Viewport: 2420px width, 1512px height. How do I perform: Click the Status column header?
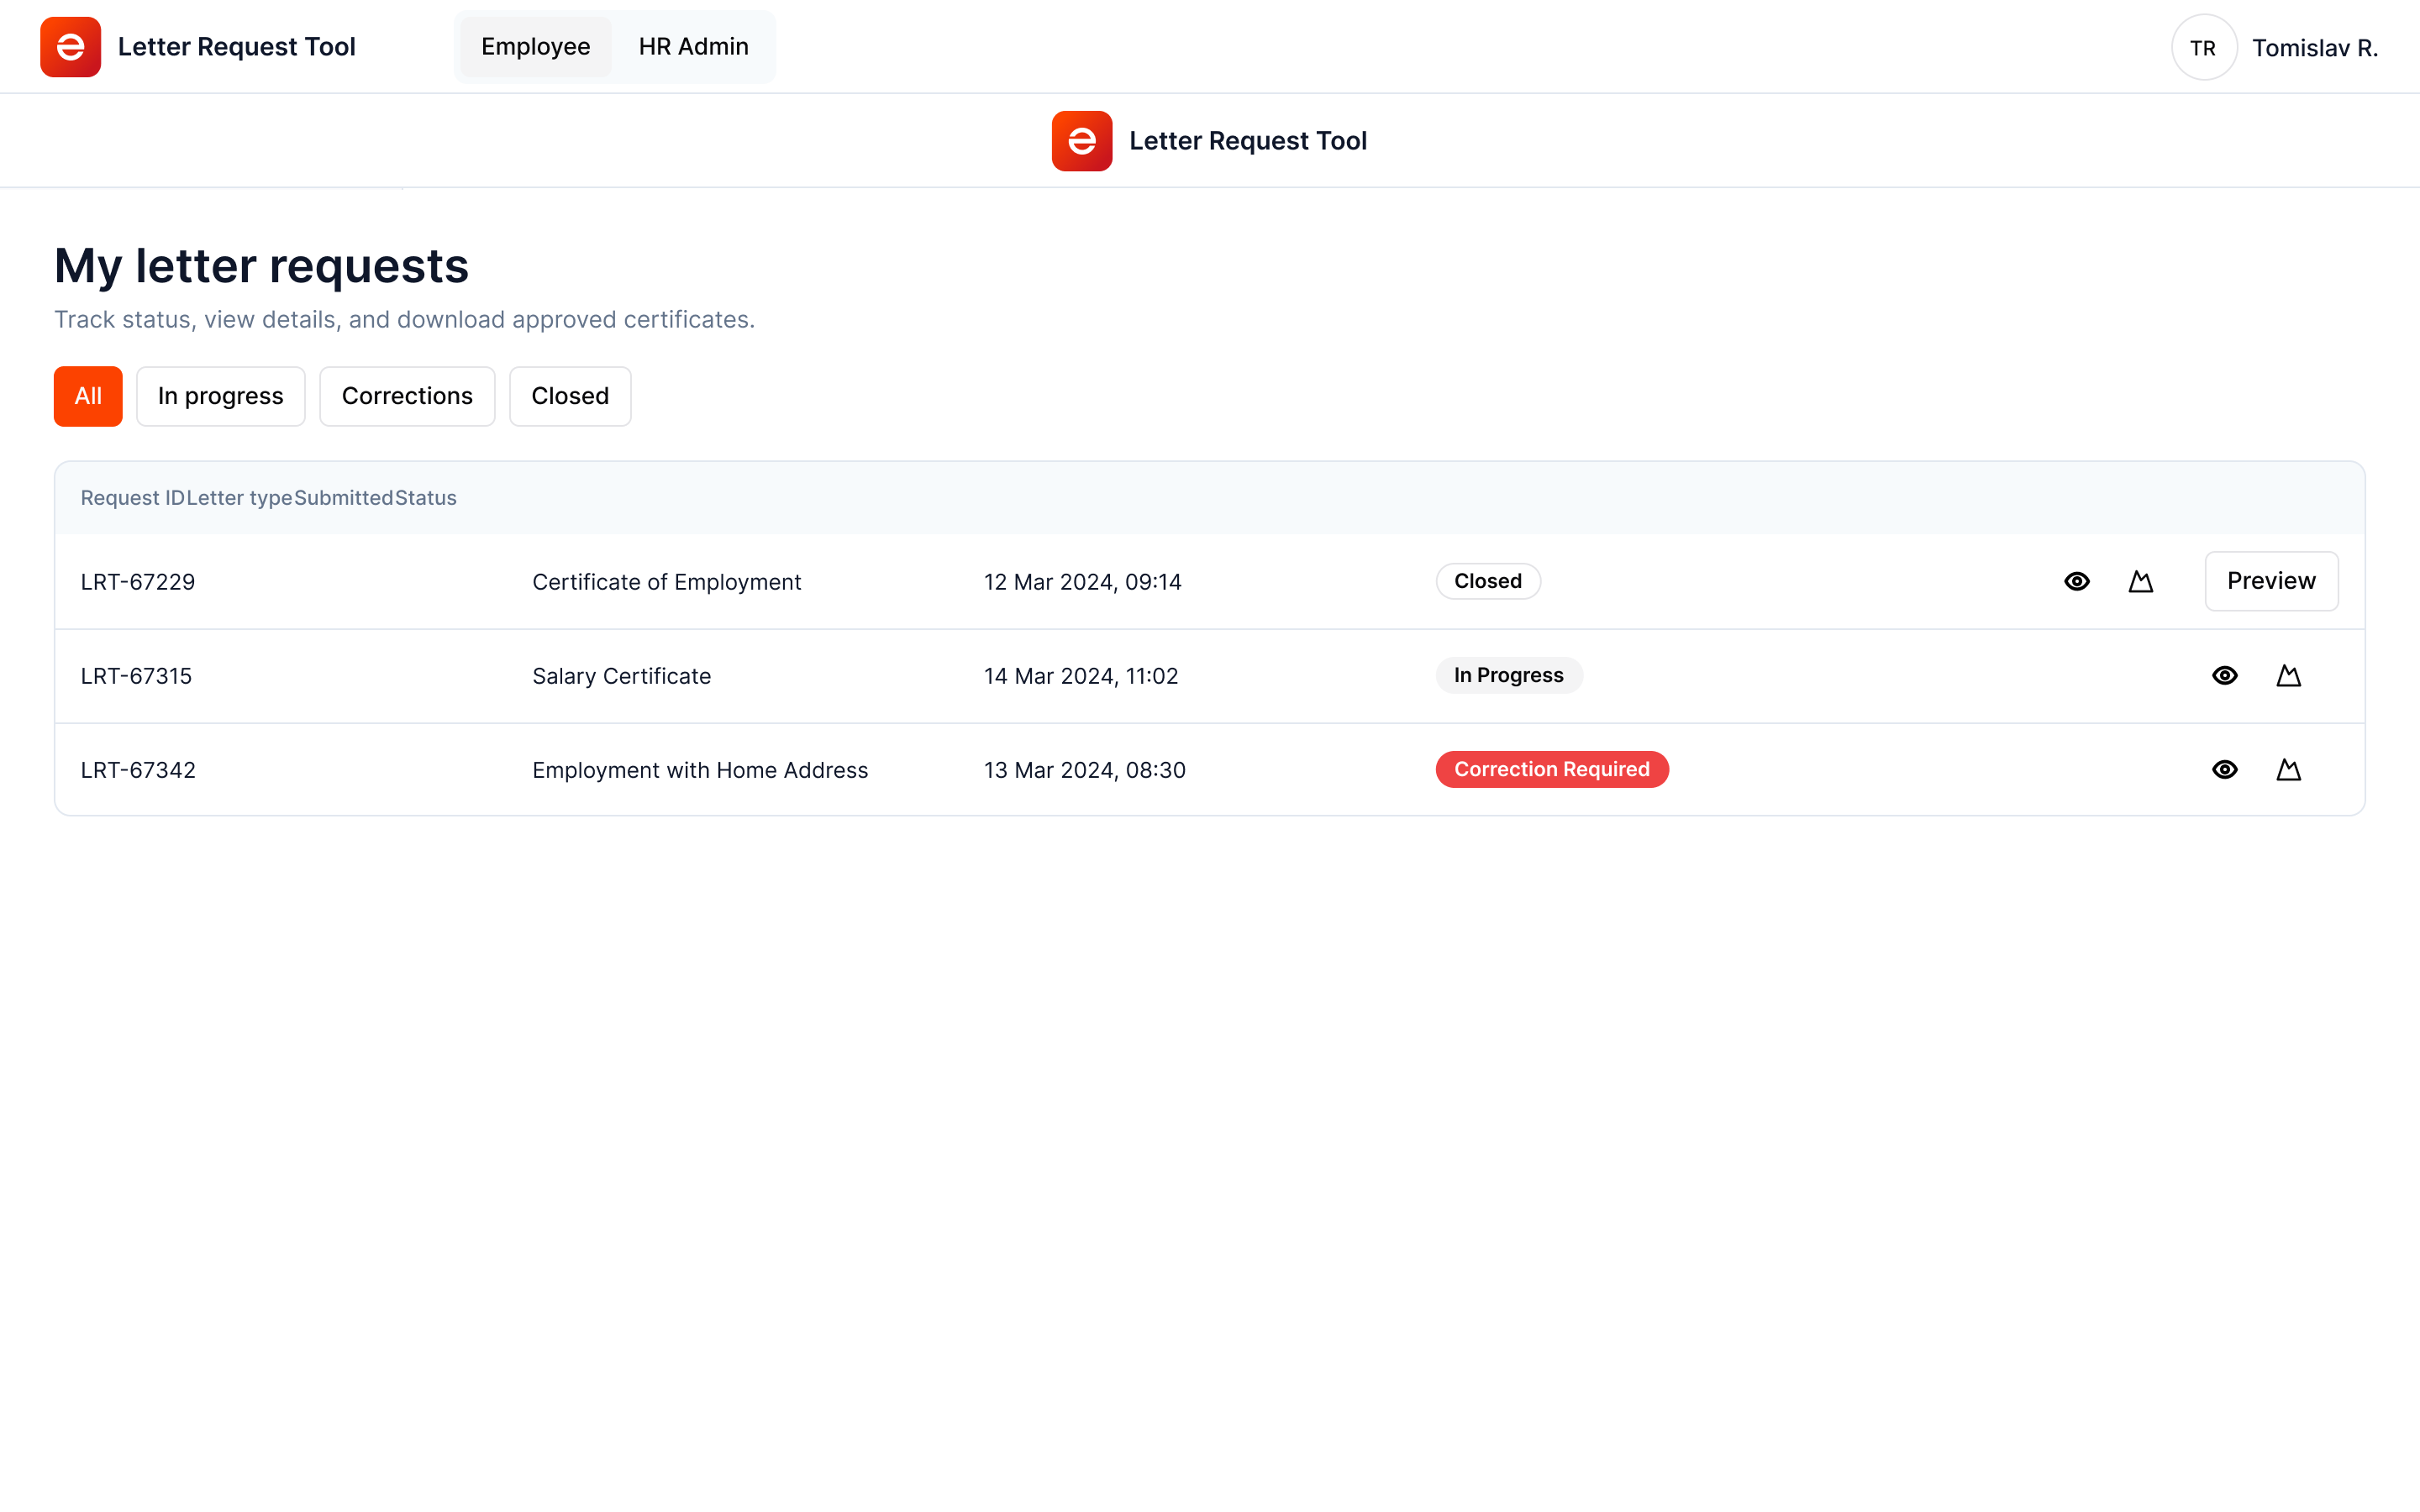(426, 498)
